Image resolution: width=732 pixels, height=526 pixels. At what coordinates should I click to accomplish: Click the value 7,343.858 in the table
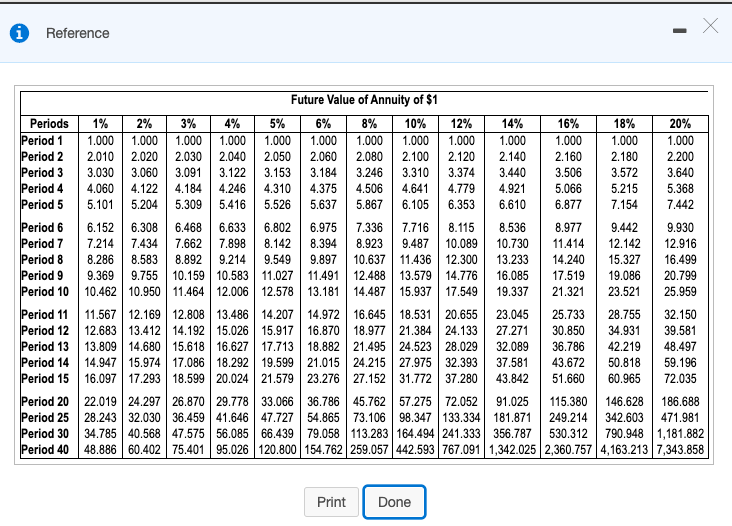coord(680,449)
